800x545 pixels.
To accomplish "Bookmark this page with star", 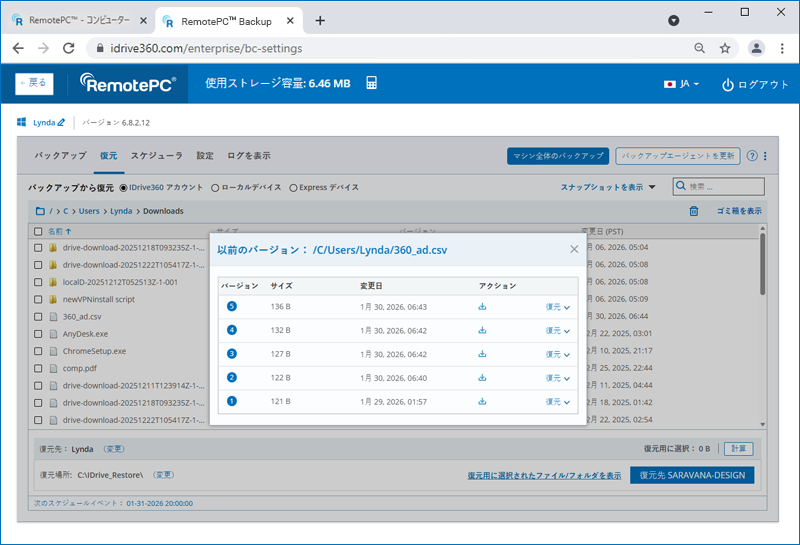I will [725, 48].
